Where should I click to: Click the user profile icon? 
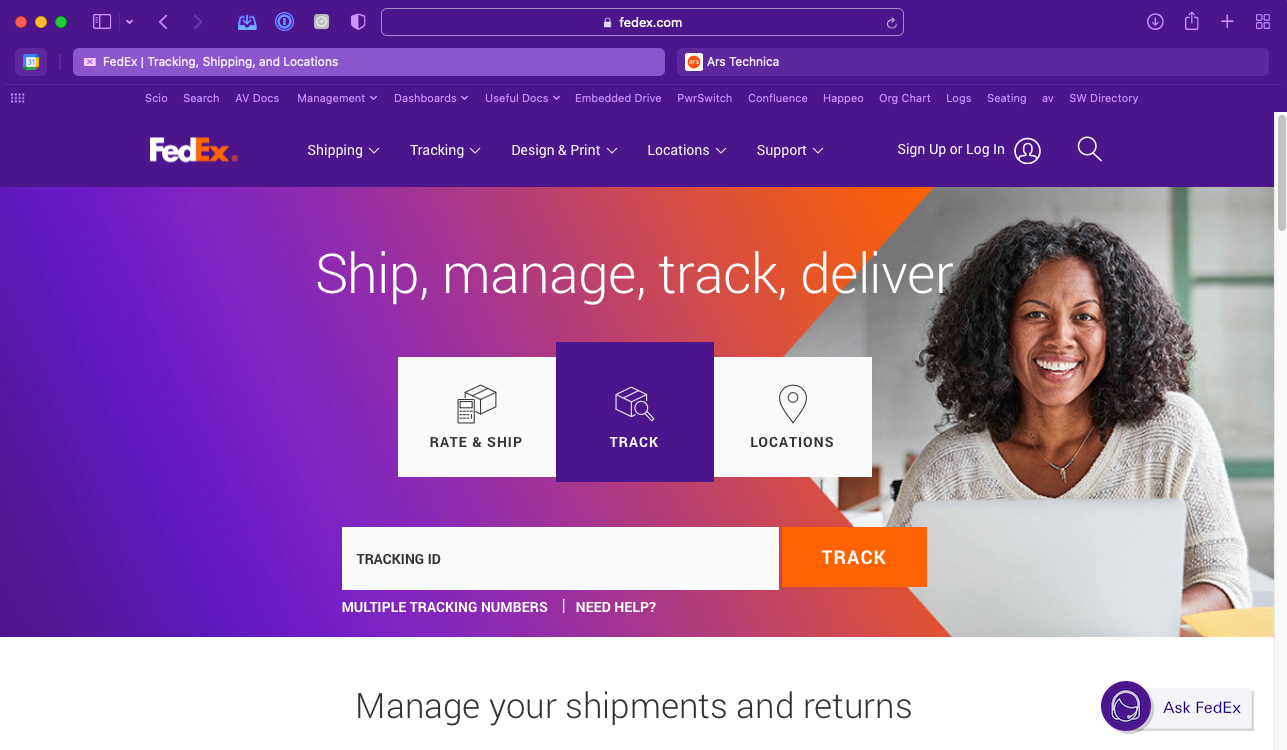1027,151
